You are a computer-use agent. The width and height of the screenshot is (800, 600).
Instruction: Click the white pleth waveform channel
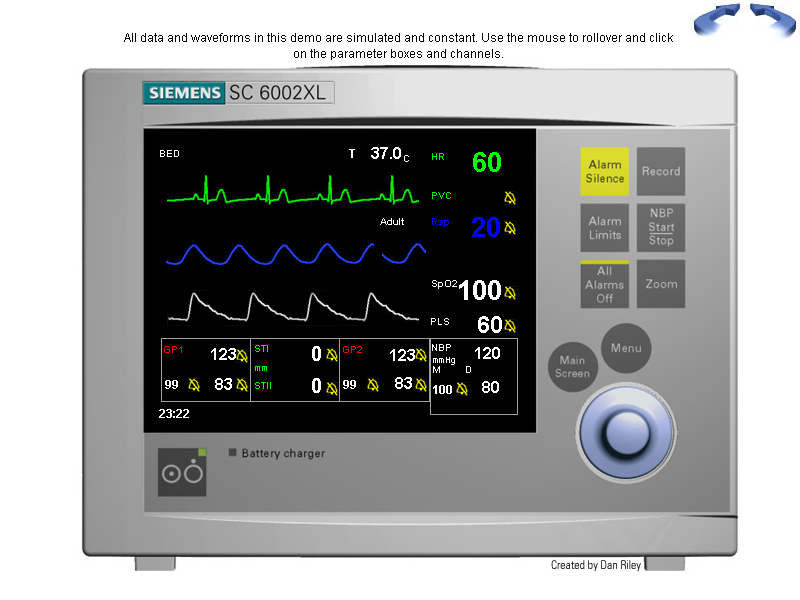pos(293,308)
